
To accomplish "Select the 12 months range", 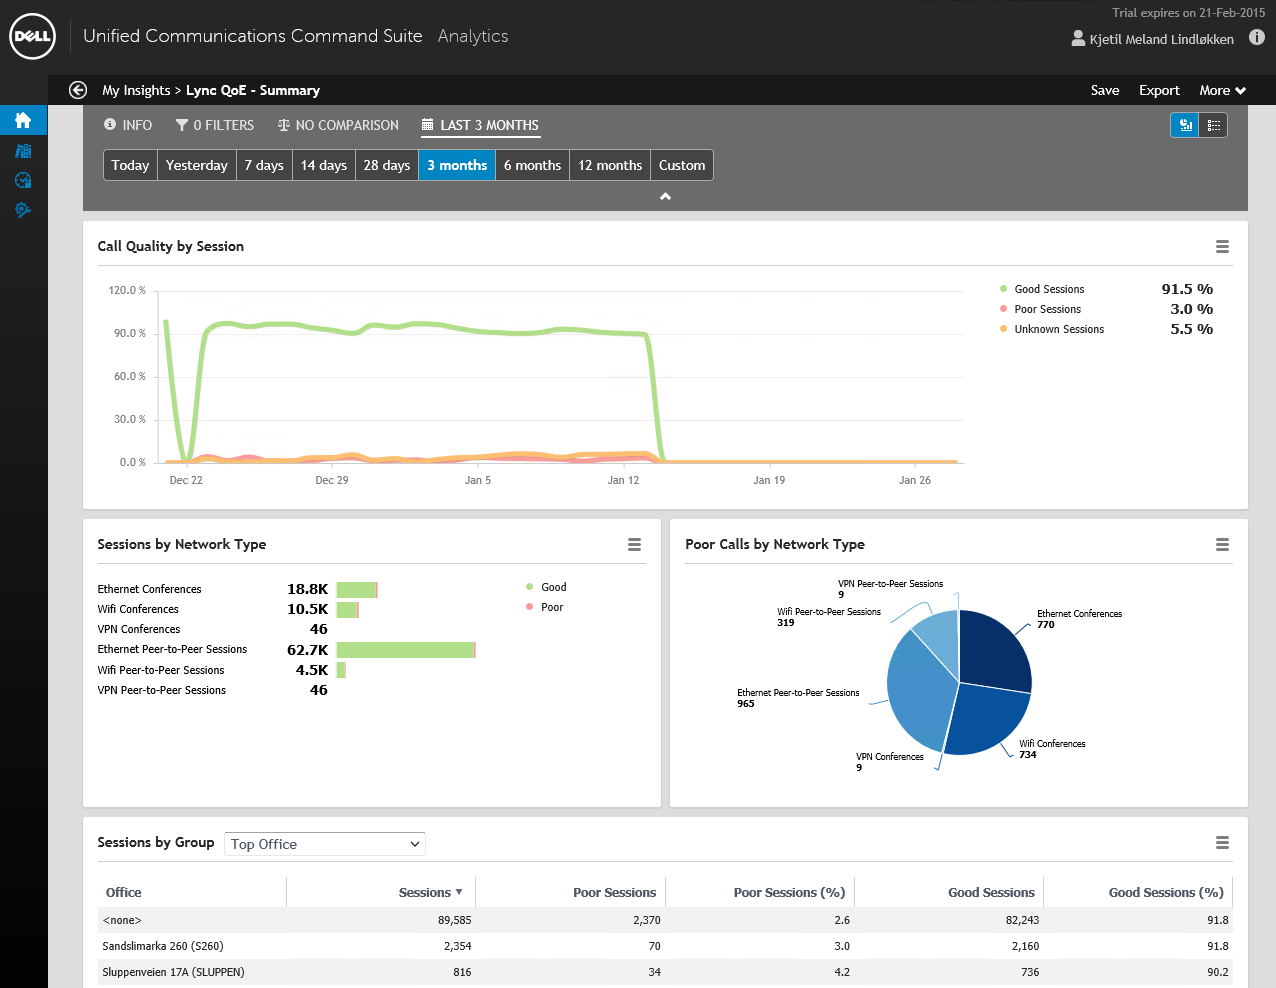I will 610,165.
